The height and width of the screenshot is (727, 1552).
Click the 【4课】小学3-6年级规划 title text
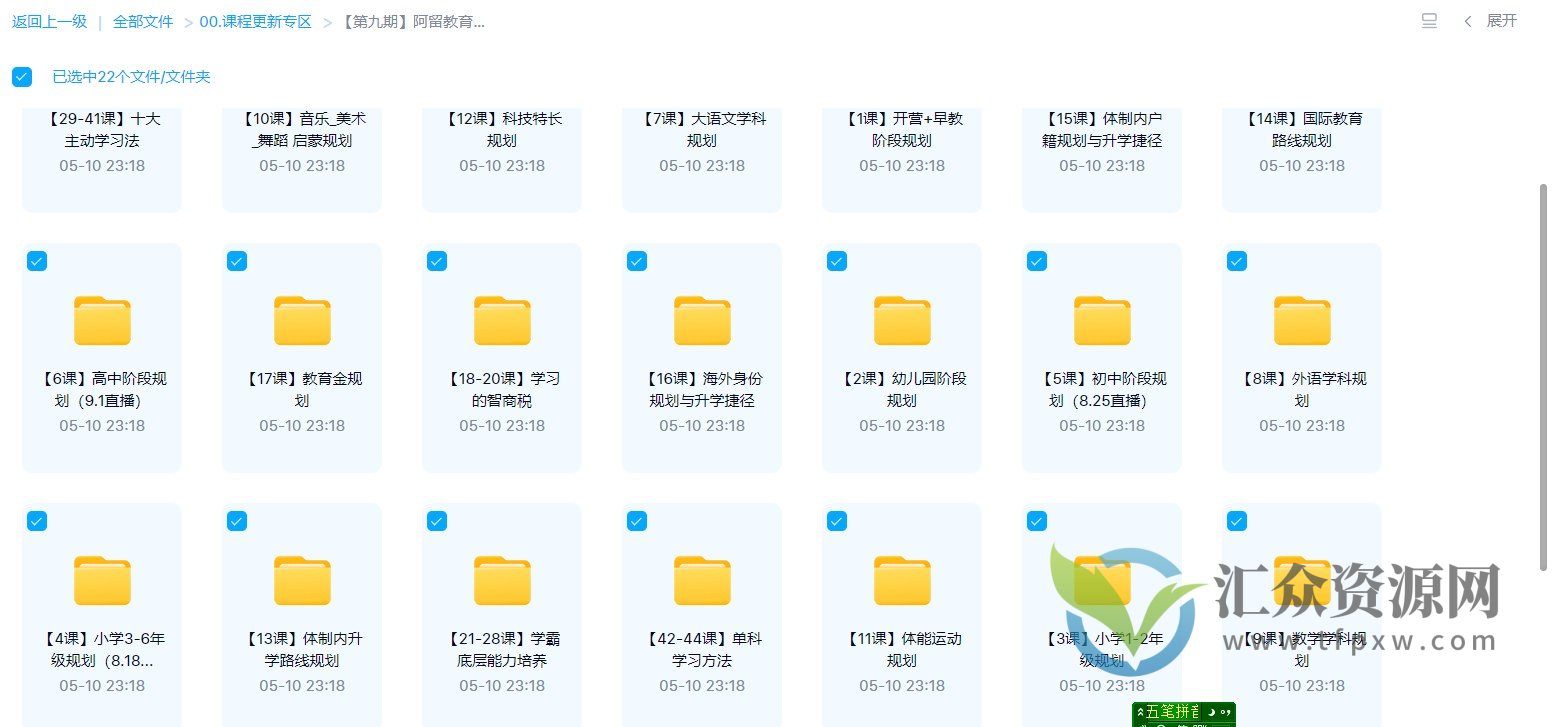coord(102,650)
